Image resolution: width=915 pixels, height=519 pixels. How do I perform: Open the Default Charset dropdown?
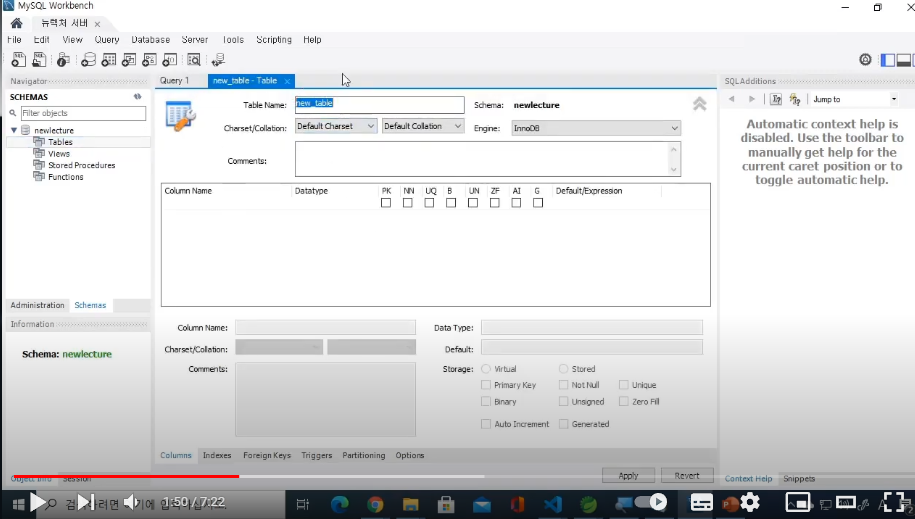point(336,126)
